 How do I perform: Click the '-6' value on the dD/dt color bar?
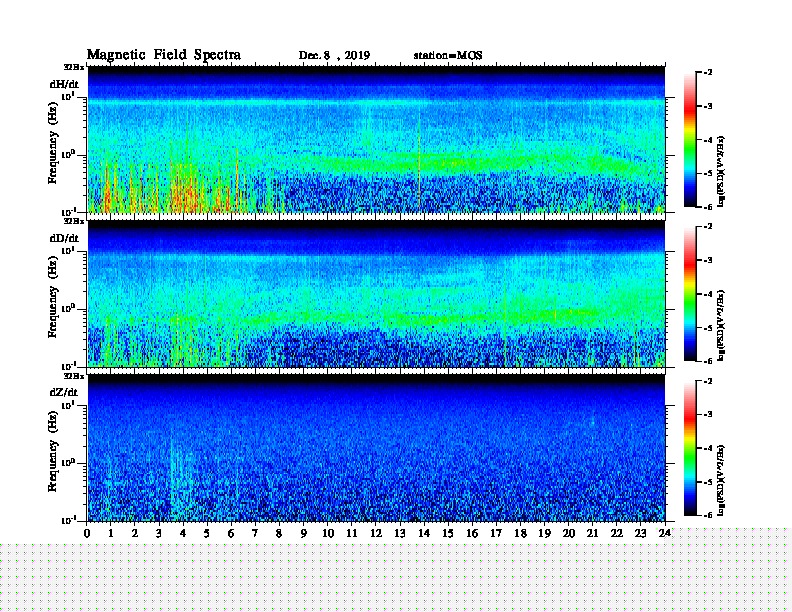(708, 361)
